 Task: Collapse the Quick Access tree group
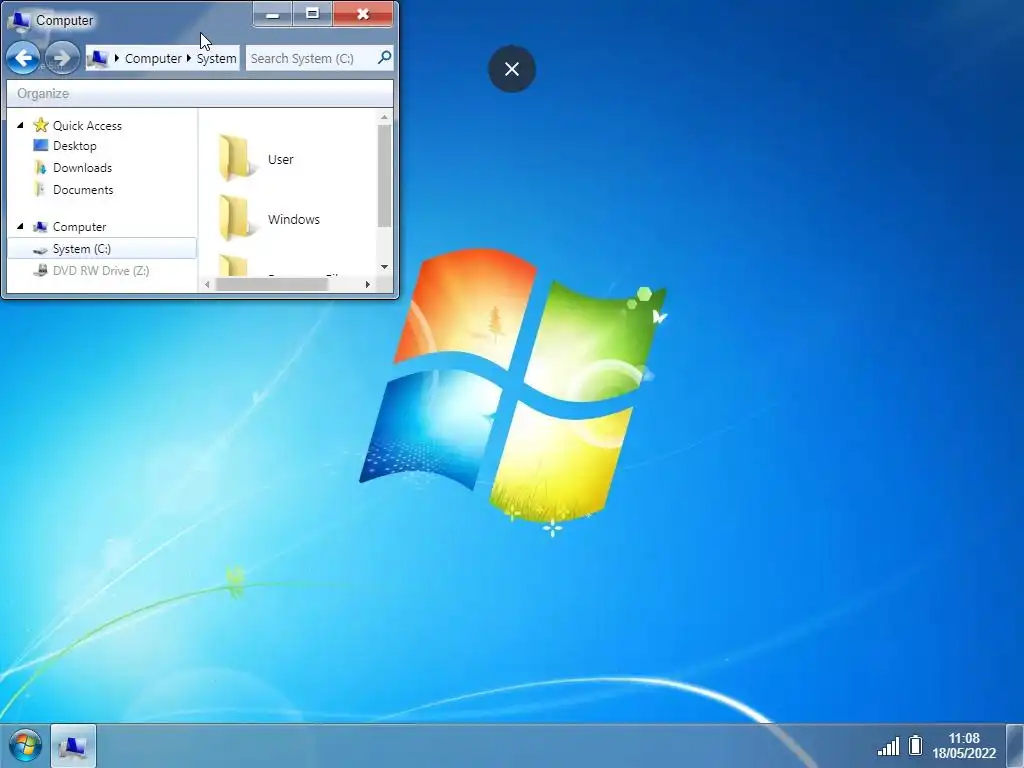(20, 125)
